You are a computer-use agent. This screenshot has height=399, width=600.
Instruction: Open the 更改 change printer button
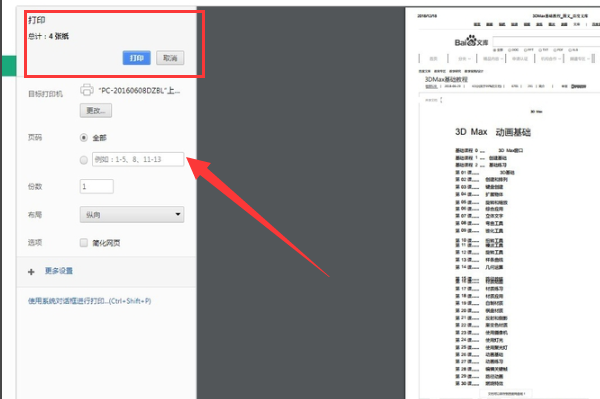[96, 111]
